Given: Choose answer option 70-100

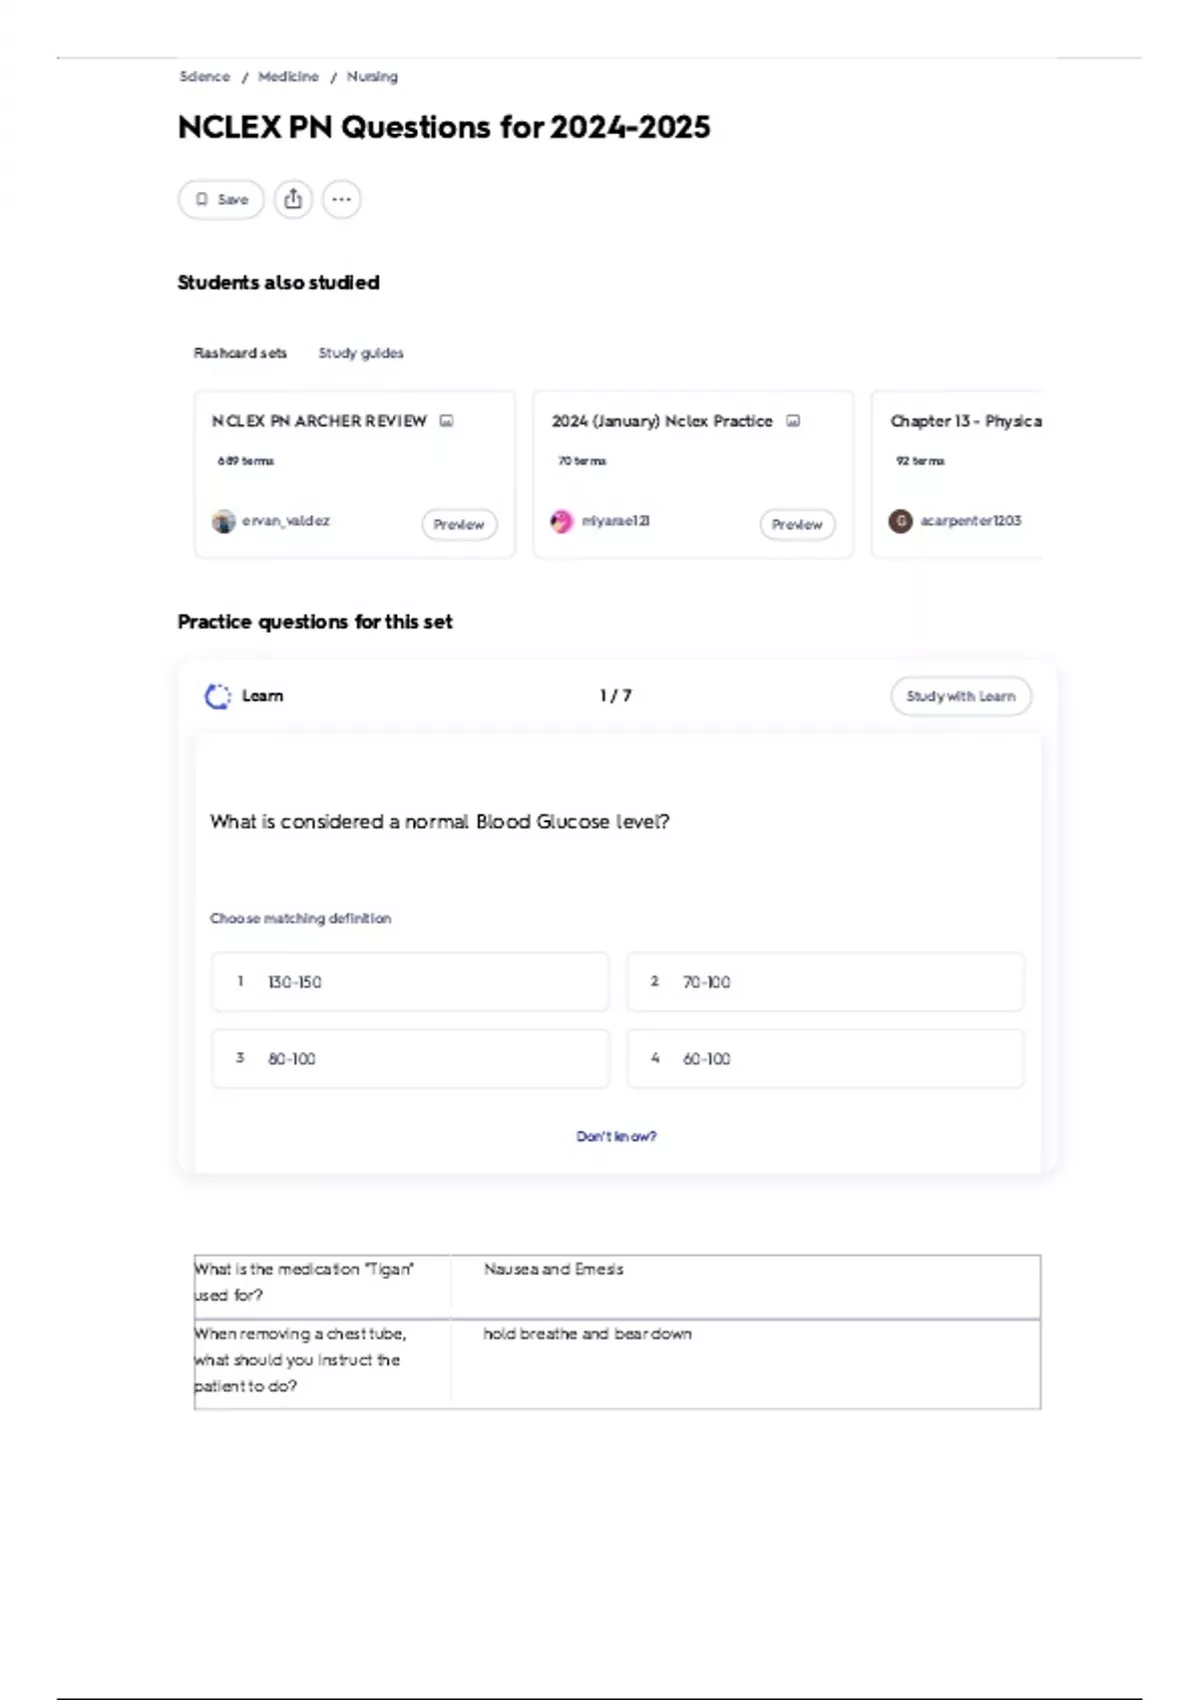Looking at the screenshot, I should (825, 982).
